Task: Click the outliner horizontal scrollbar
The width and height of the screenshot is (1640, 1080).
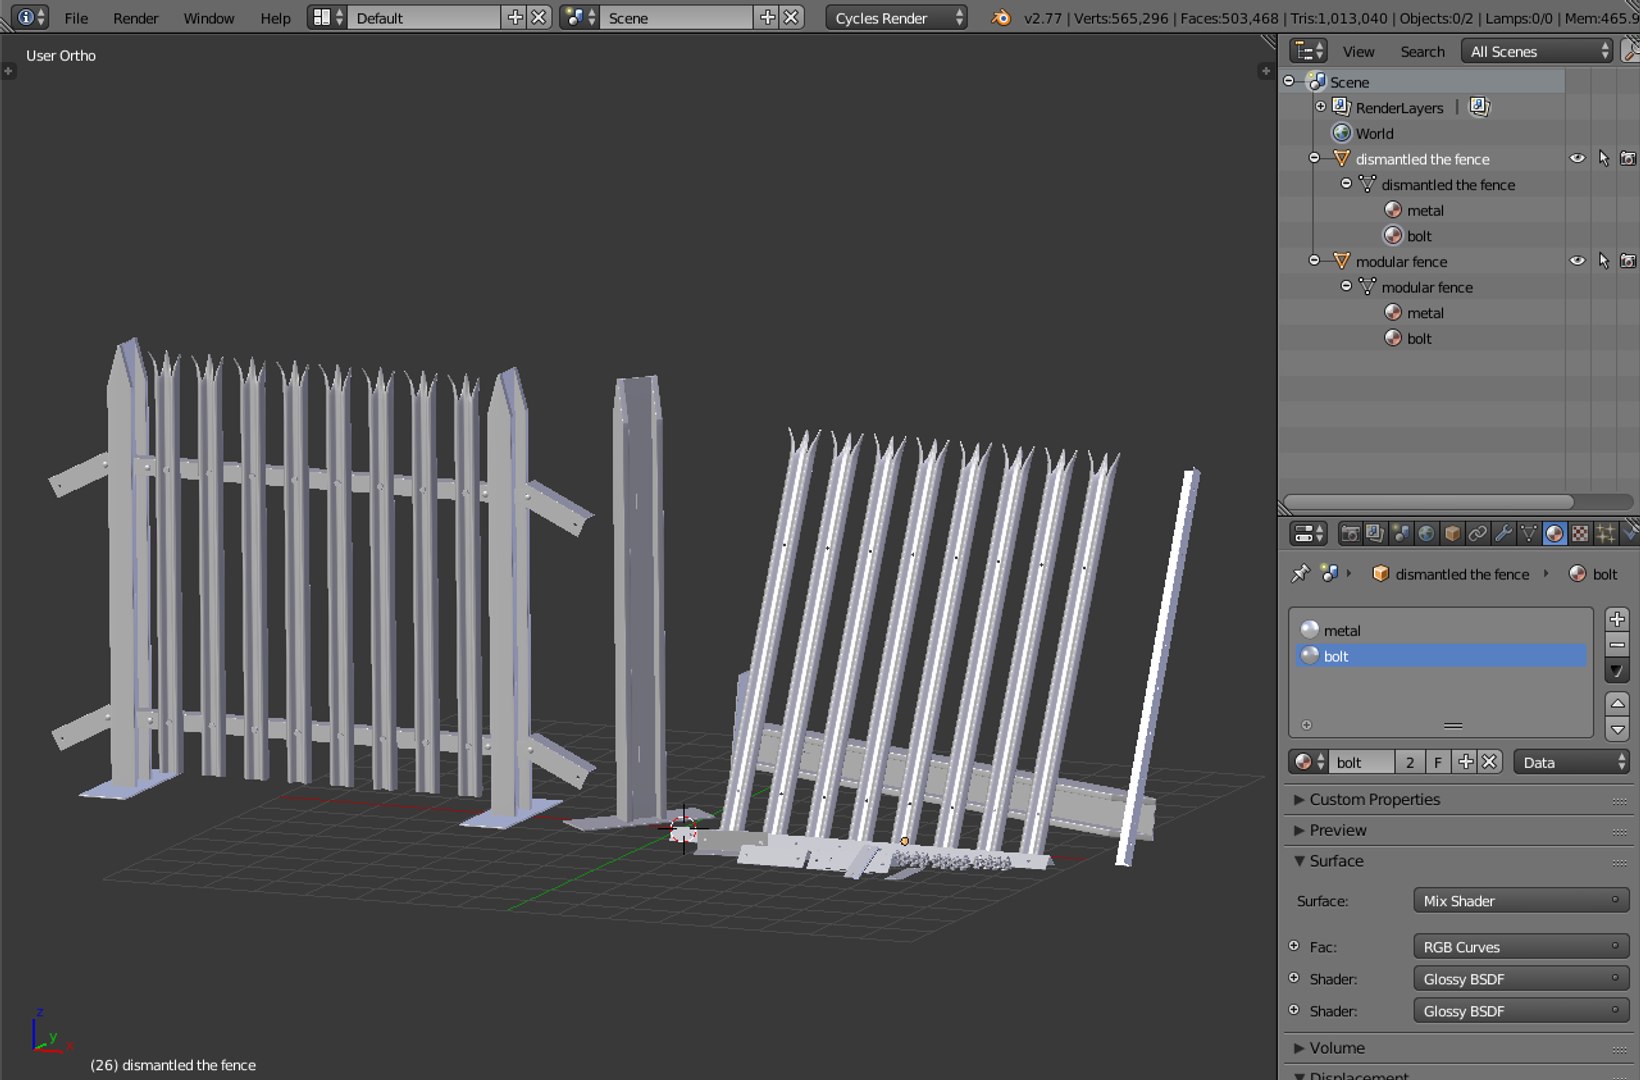Action: 1428,501
